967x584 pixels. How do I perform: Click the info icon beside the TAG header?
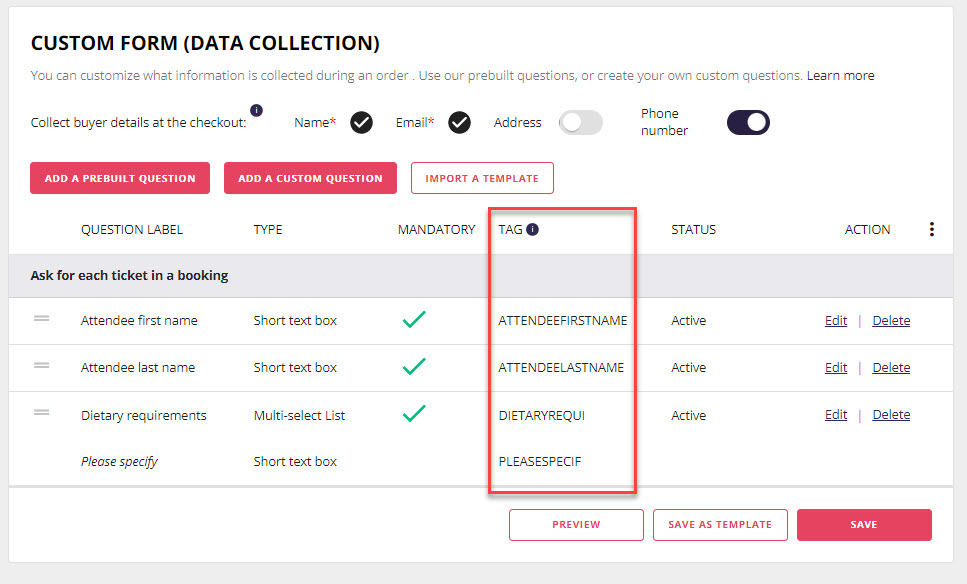(532, 229)
